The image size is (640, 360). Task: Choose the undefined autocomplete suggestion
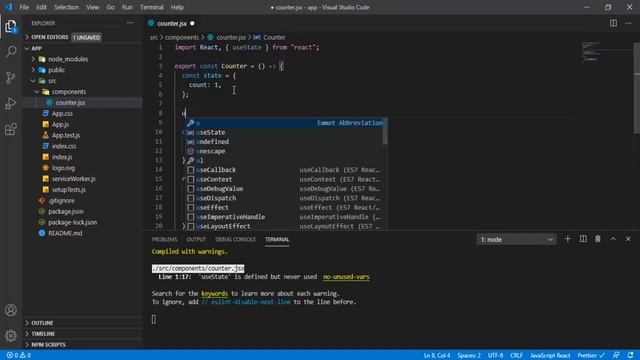coord(284,142)
